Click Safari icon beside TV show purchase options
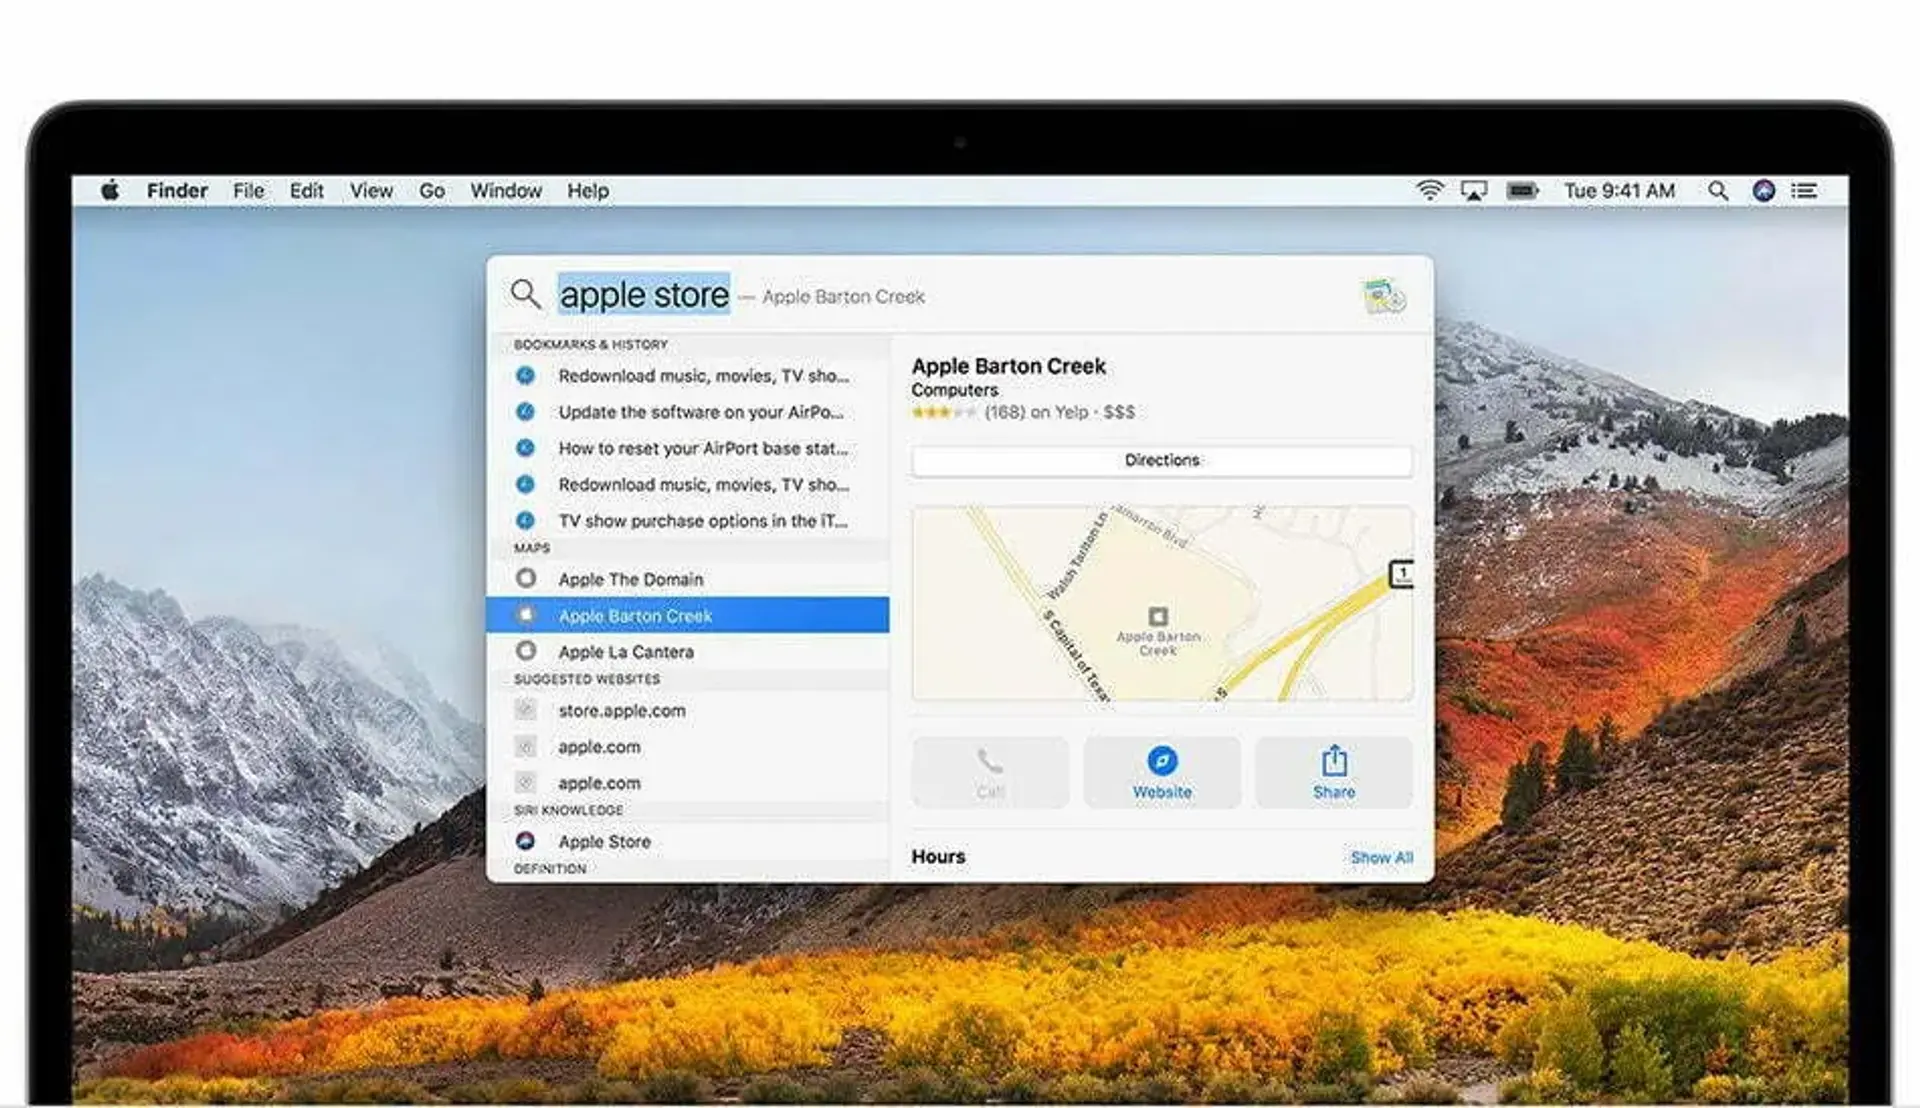1920x1108 pixels. pos(525,520)
